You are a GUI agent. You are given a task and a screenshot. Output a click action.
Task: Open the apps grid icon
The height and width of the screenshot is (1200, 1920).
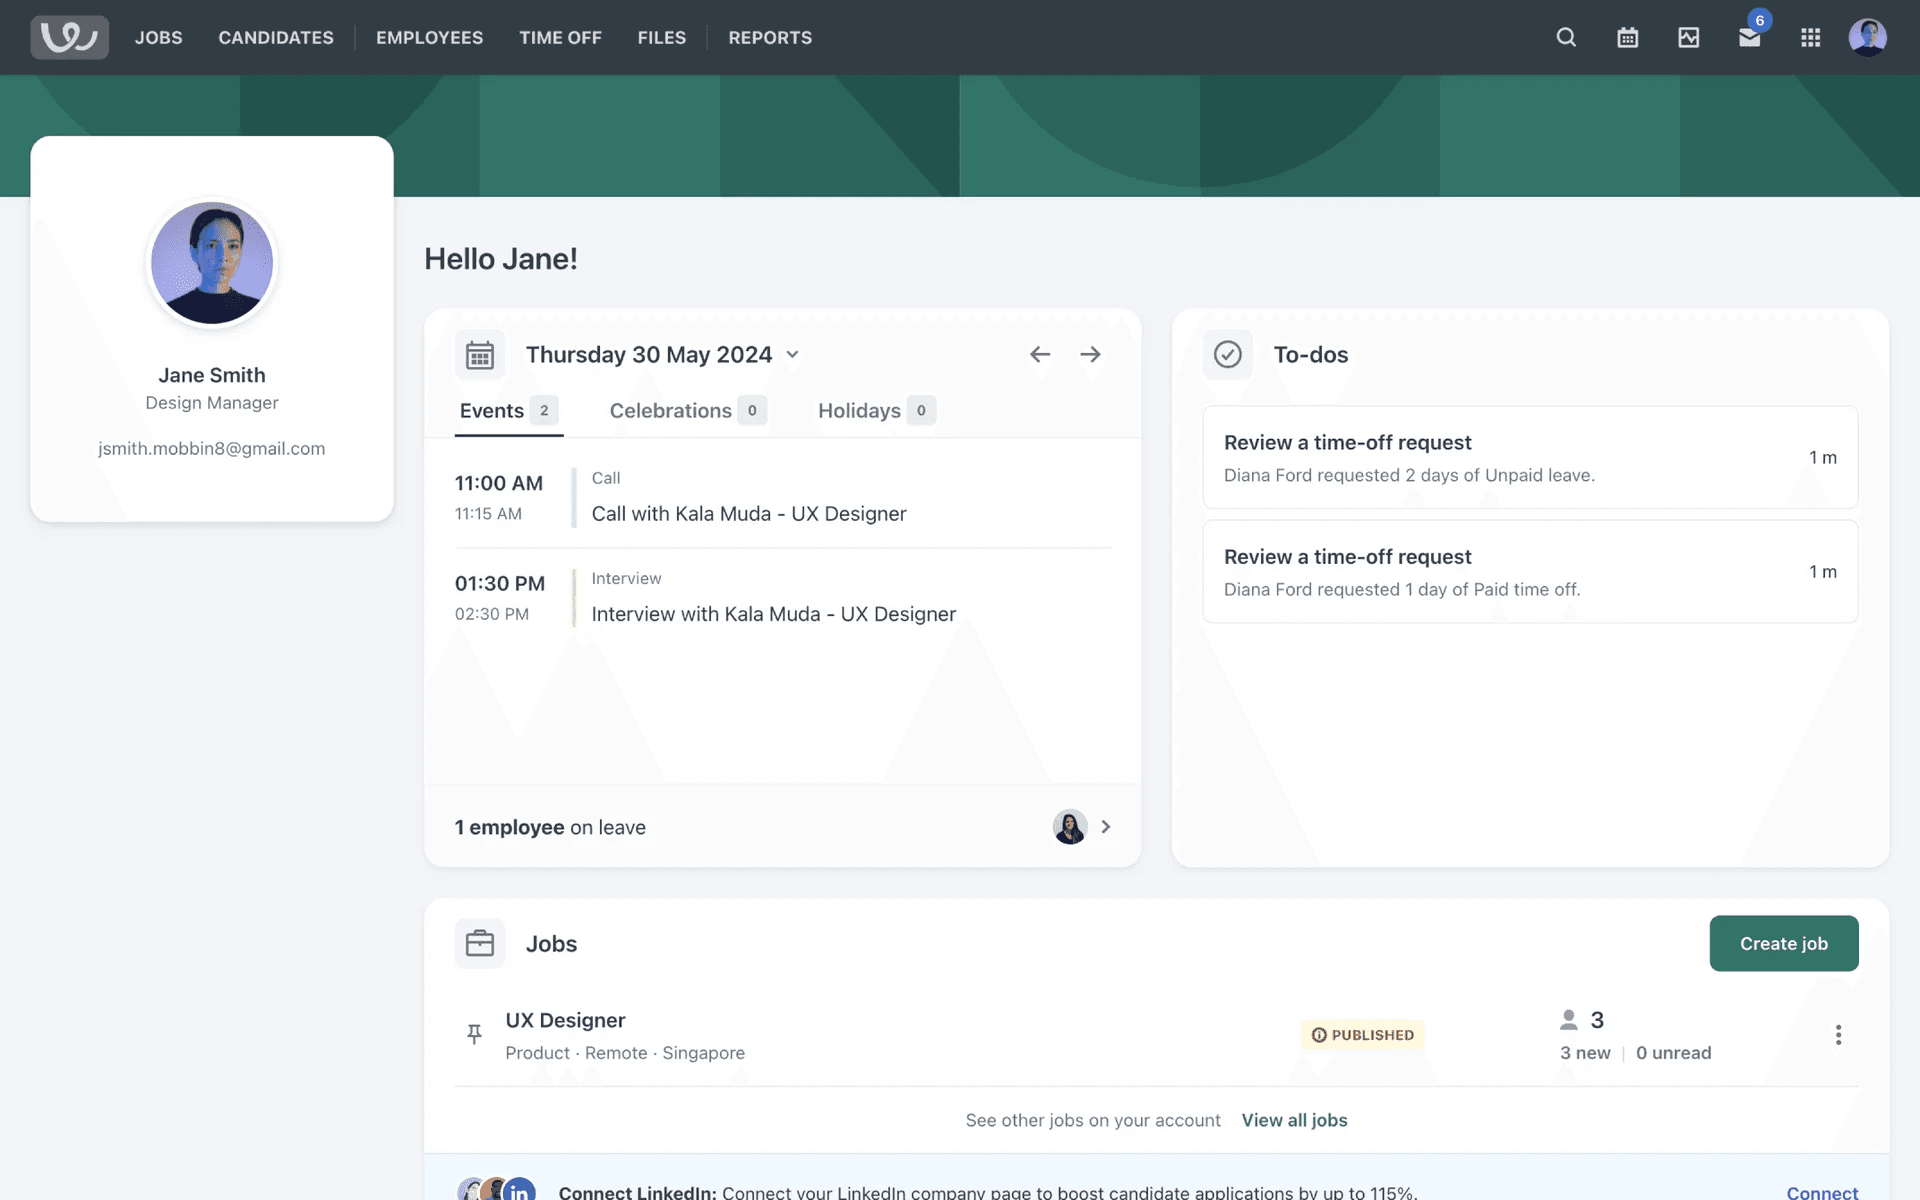(x=1810, y=37)
